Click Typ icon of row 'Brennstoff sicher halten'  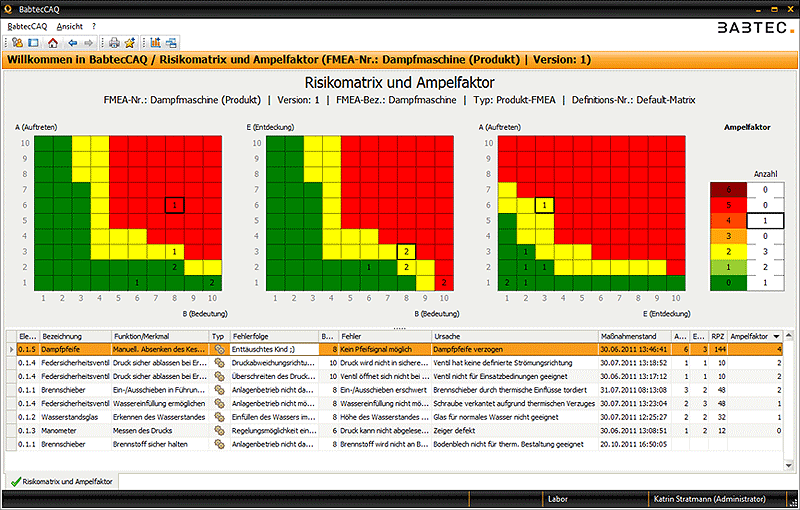tap(219, 444)
